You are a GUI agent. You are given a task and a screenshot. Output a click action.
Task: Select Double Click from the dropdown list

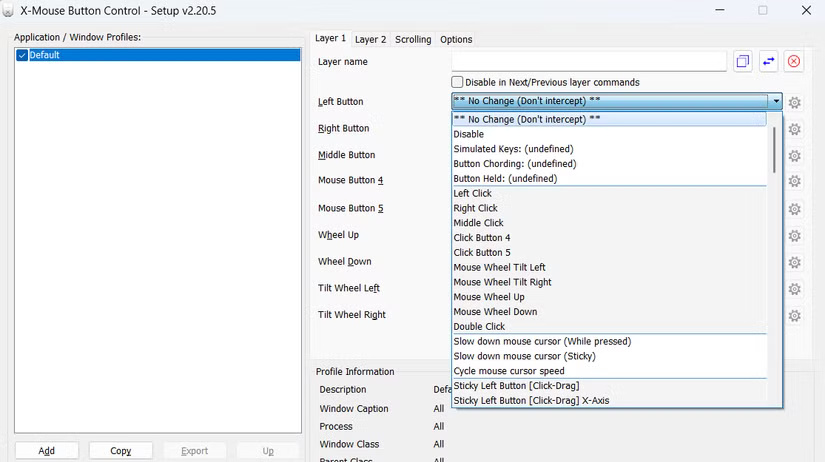479,326
